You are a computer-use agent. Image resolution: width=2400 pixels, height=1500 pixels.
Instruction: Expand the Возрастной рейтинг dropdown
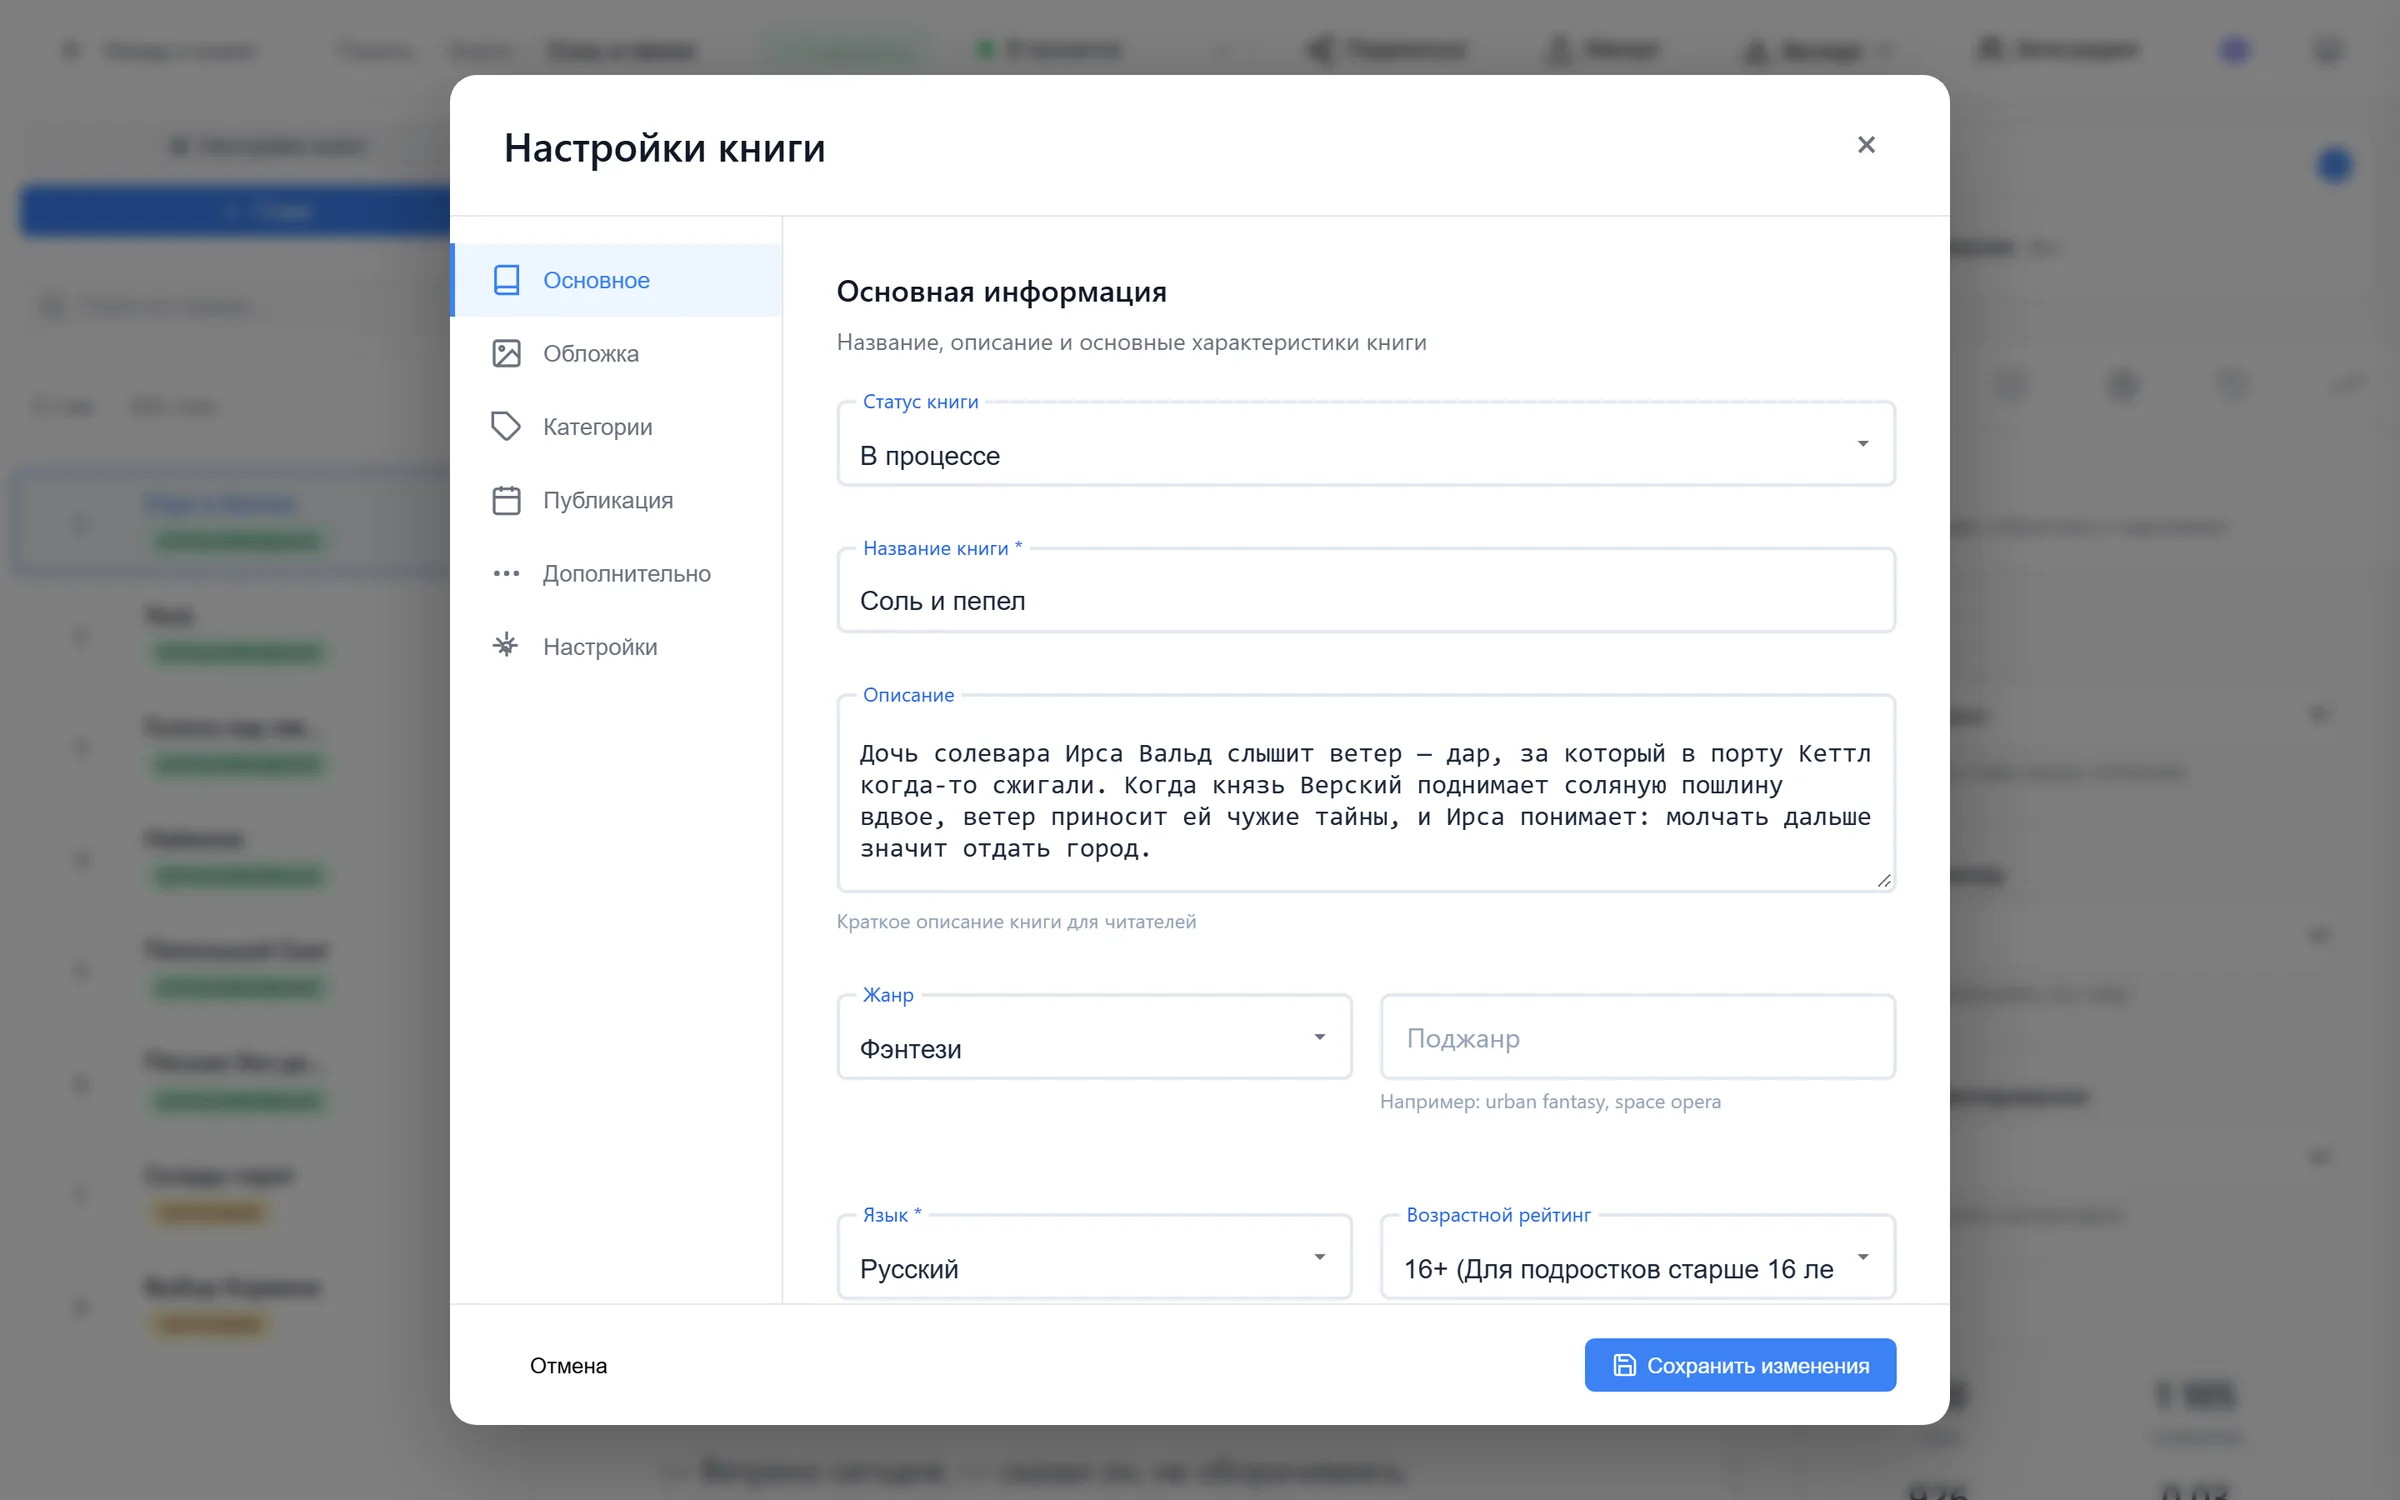(x=1638, y=1257)
